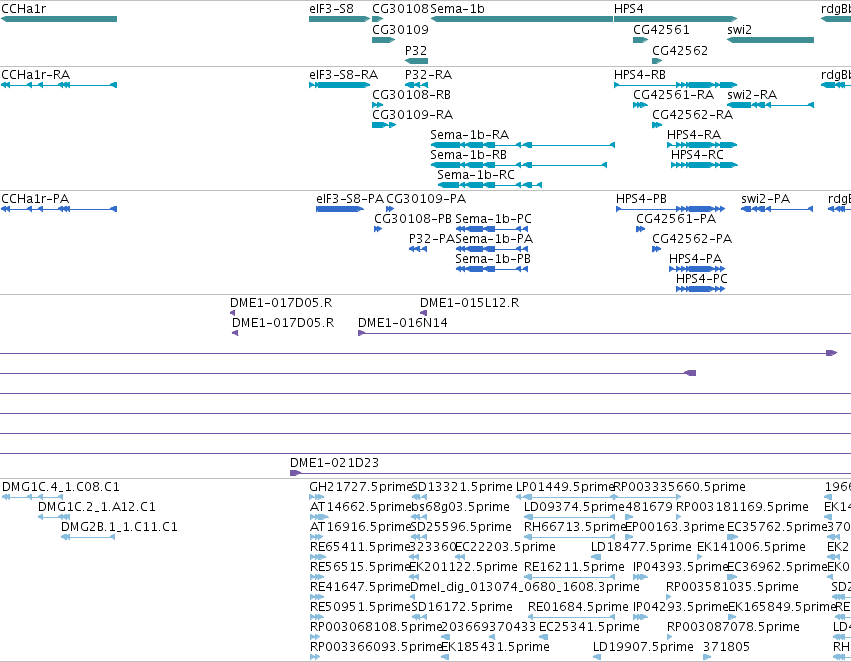Click the RP003581035.5prime EST label
The image size is (851, 662).
pos(732,588)
